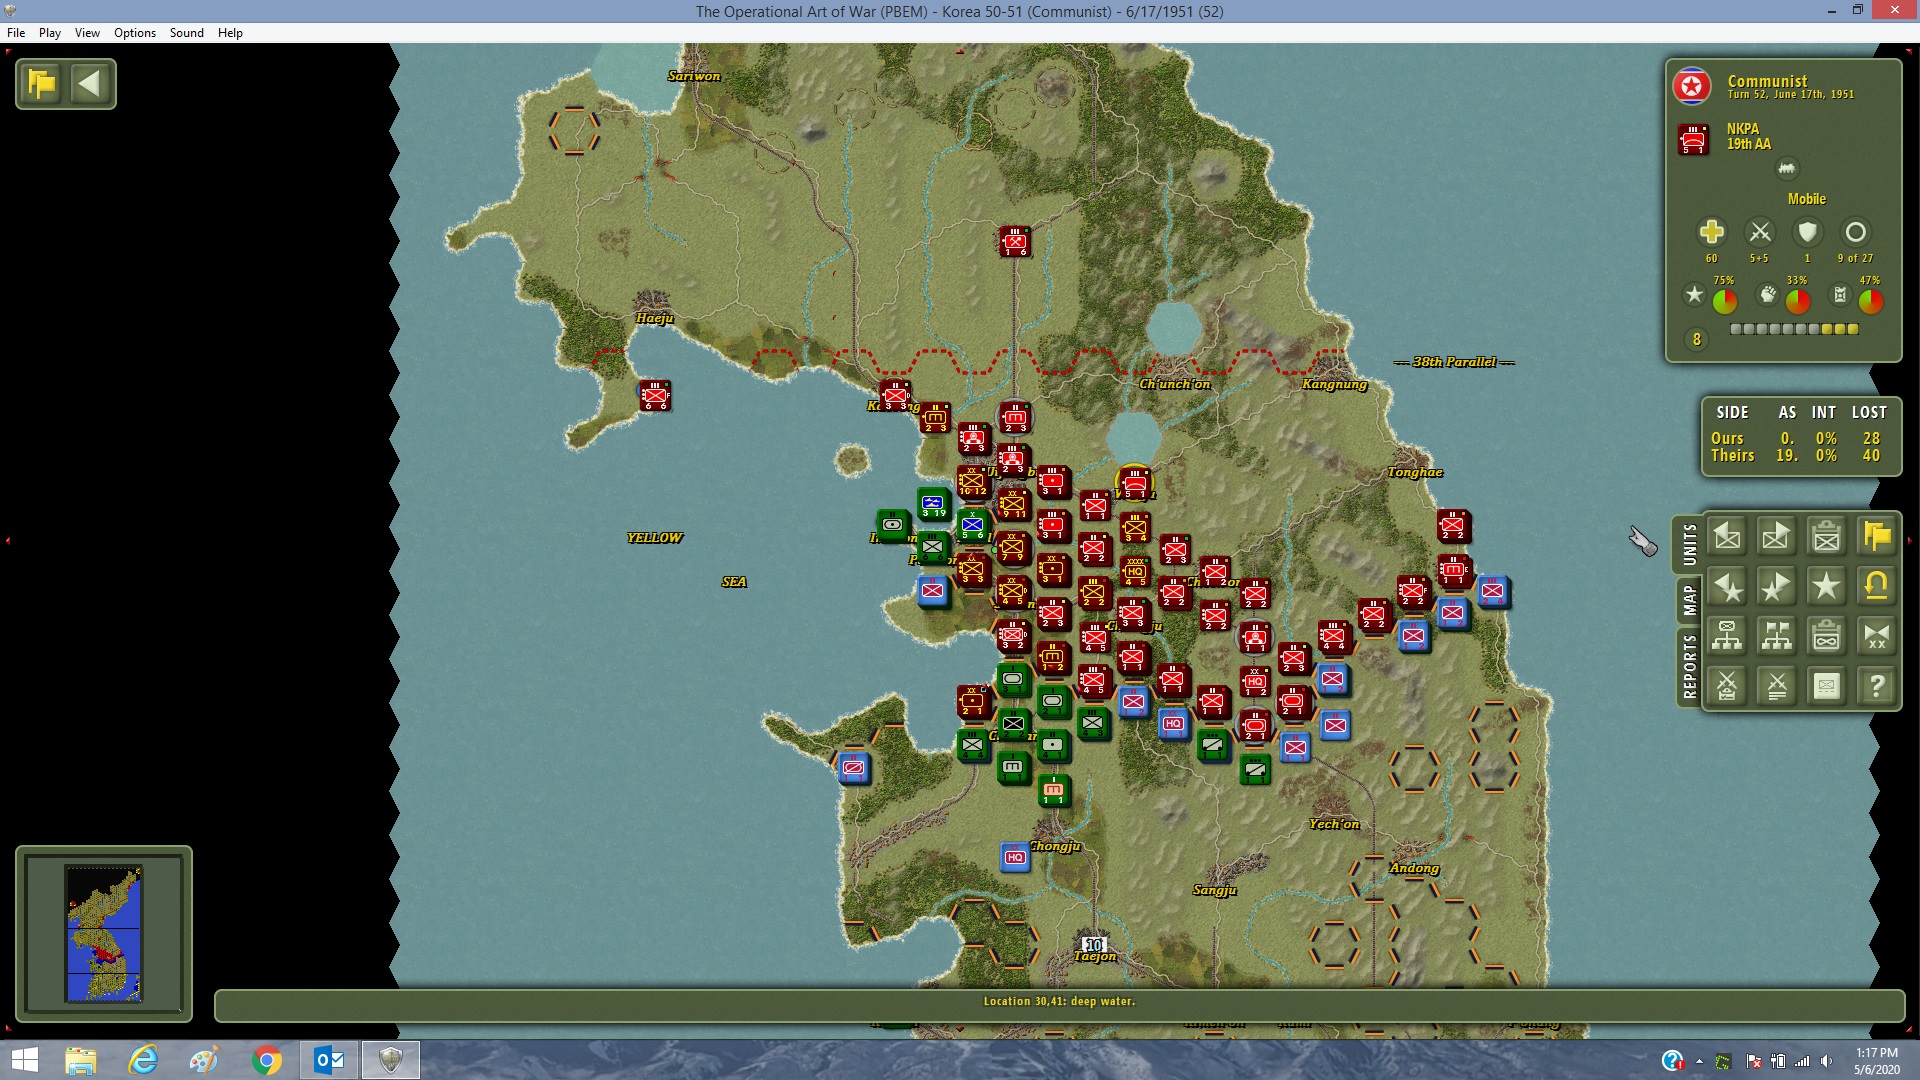1920x1080 pixels.
Task: Open the Play menu
Action: pos(50,33)
